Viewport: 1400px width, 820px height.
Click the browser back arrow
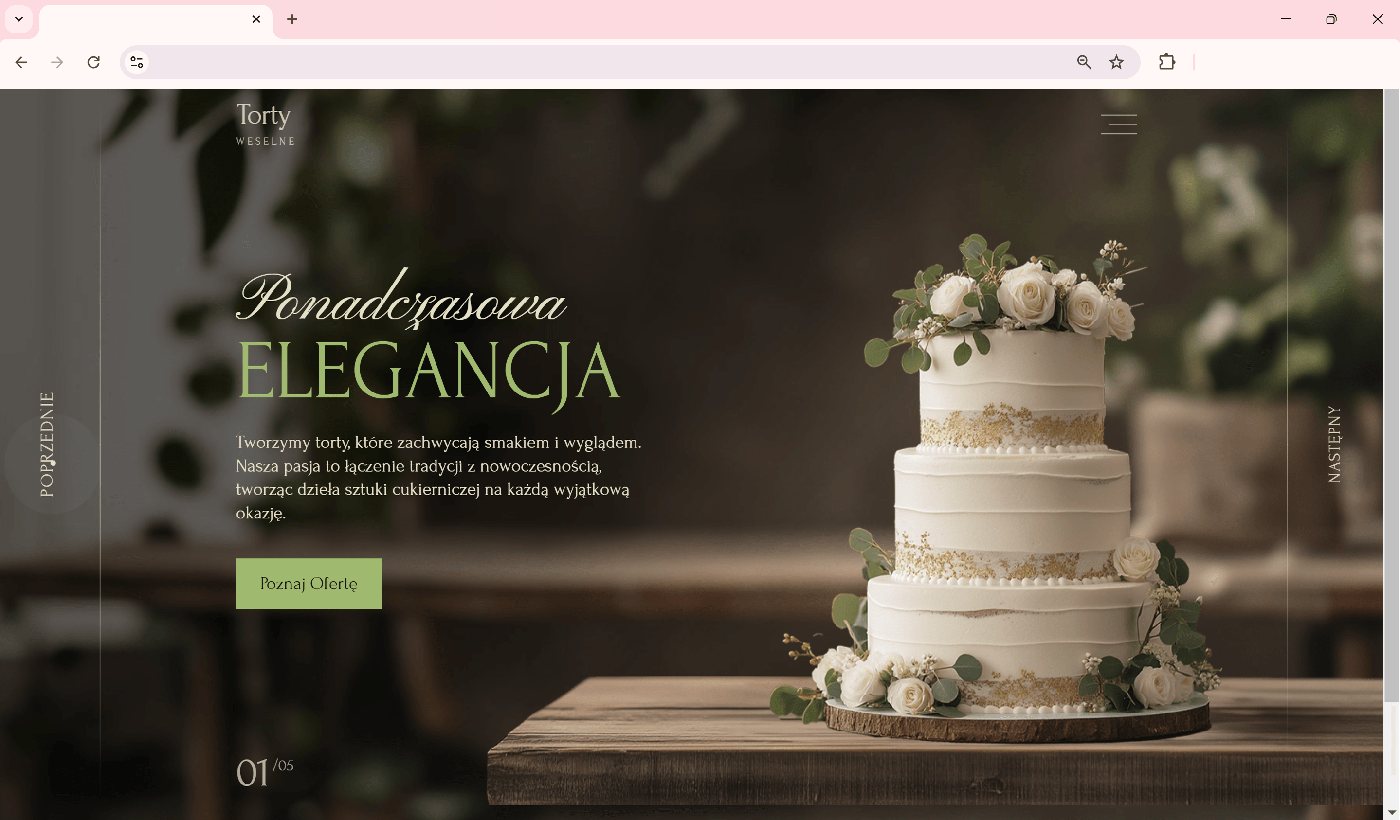(21, 62)
